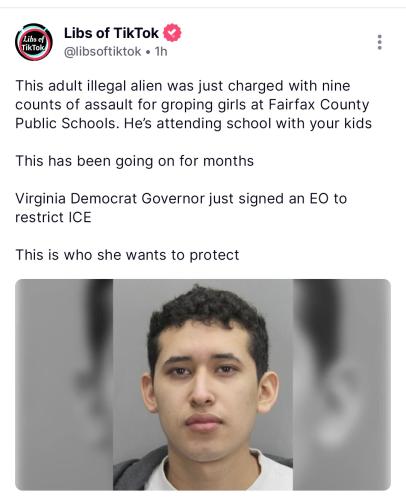Click the words "Fairfax County" in the post

point(319,105)
